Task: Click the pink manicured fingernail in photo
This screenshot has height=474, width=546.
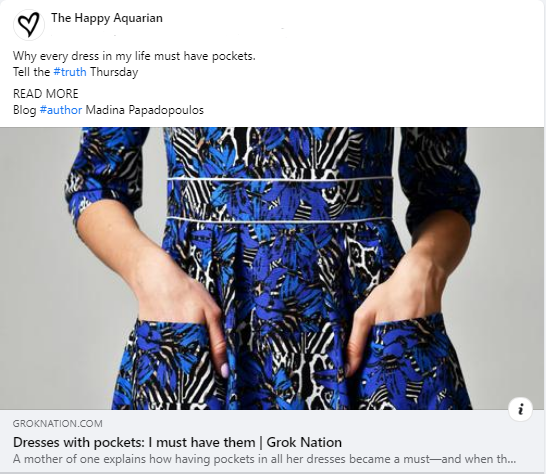Action: 225,370
